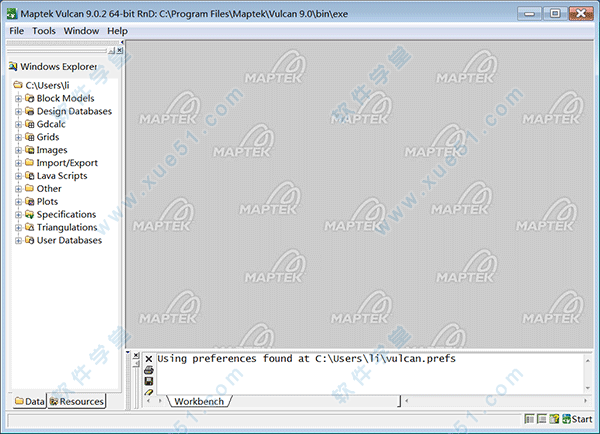The height and width of the screenshot is (434, 600).
Task: Click the yellow eraser icon beside the console
Action: coord(149,392)
